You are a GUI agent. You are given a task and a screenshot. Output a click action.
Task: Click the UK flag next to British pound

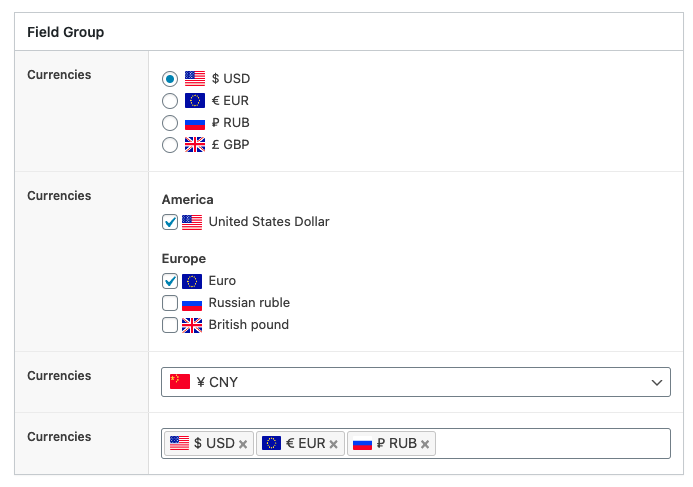pos(192,325)
